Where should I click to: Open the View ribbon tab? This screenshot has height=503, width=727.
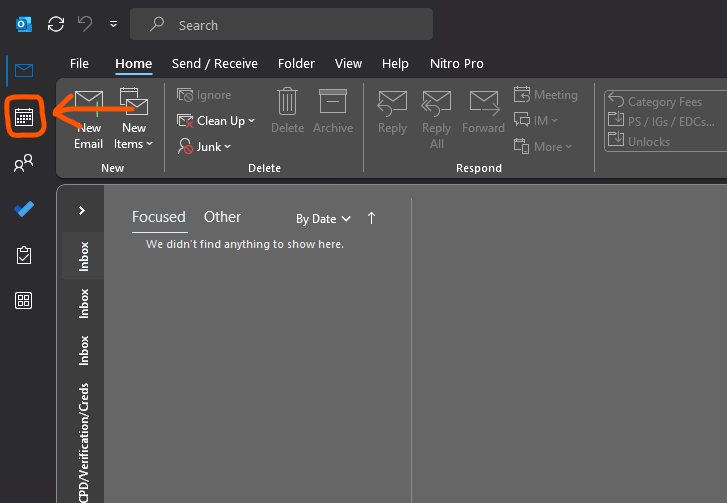[348, 64]
